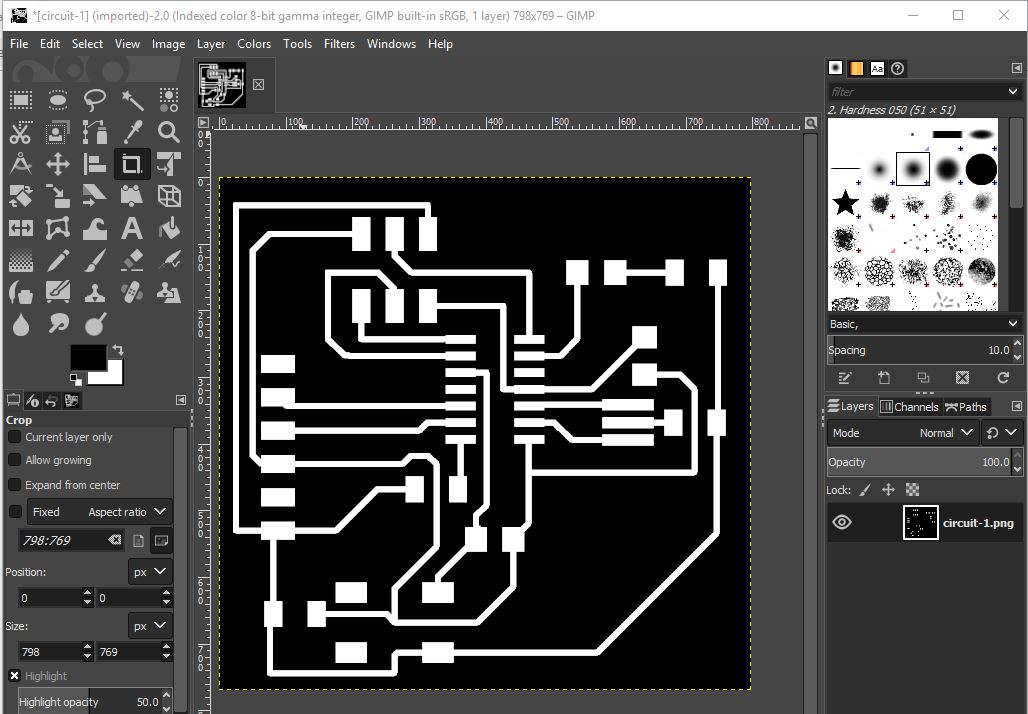This screenshot has height=714, width=1028.
Task: Select the Warp Transform tool
Action: [95, 228]
